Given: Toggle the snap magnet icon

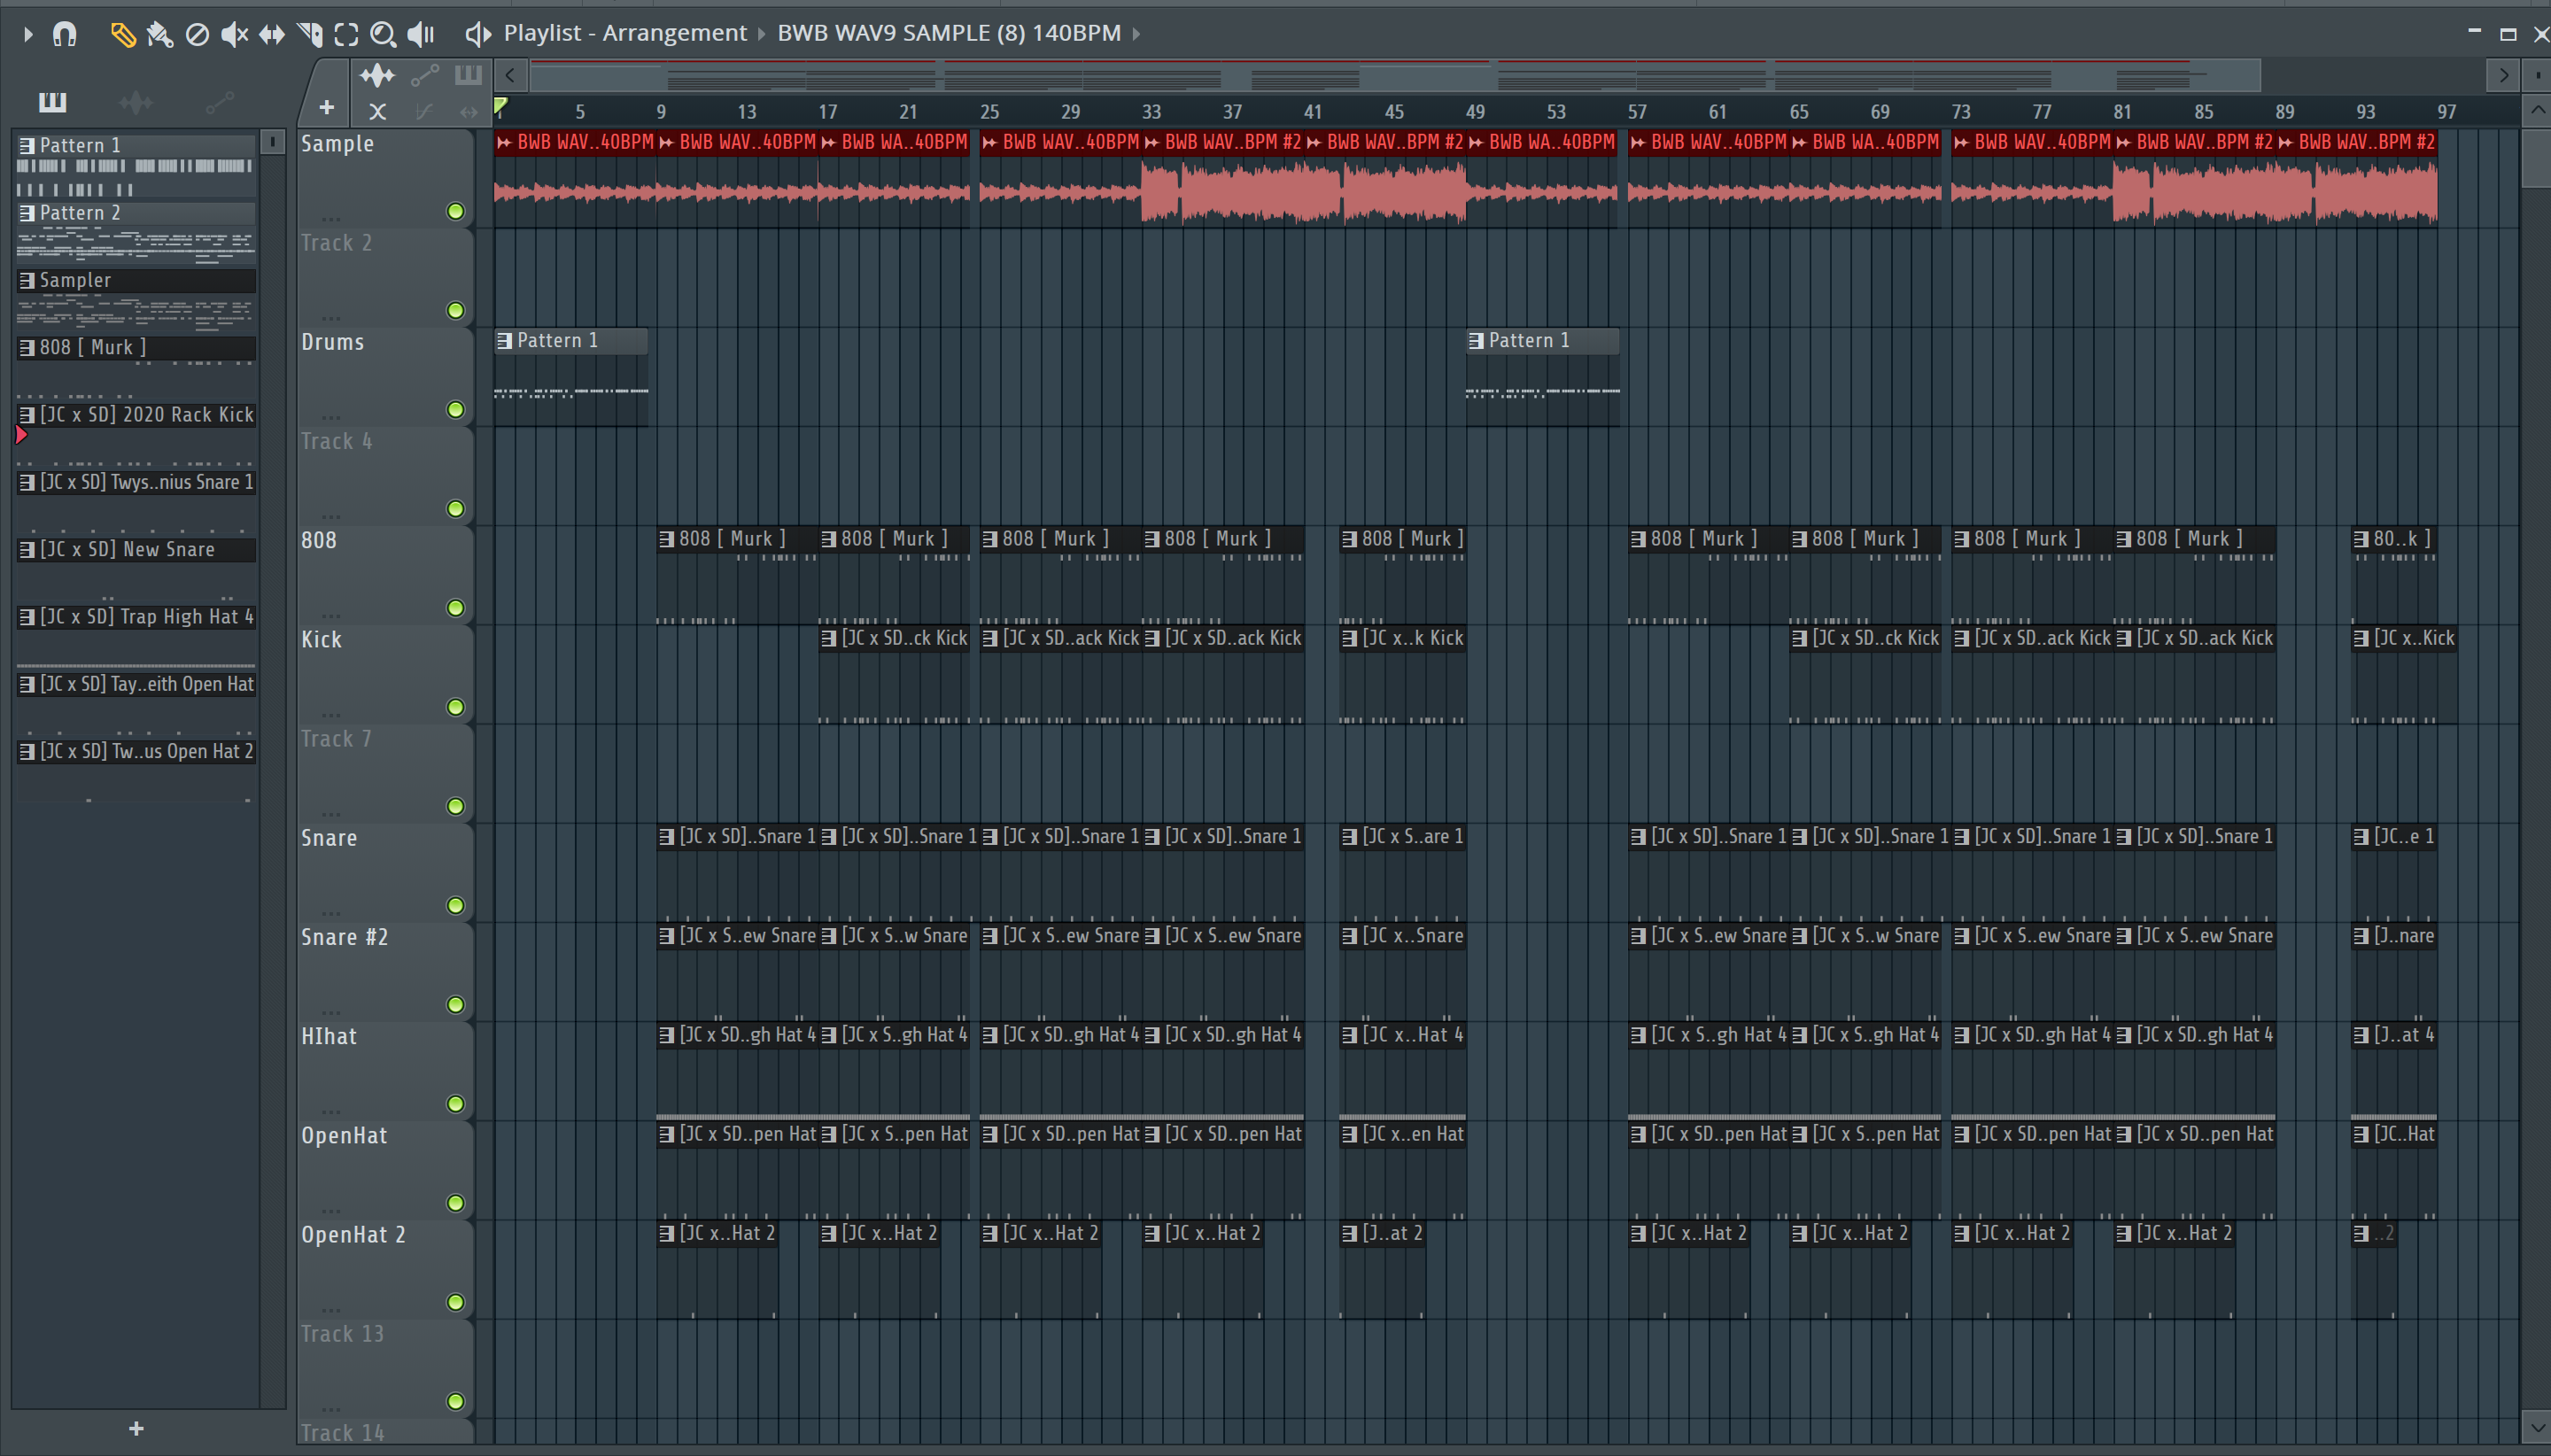Looking at the screenshot, I should click(x=65, y=35).
